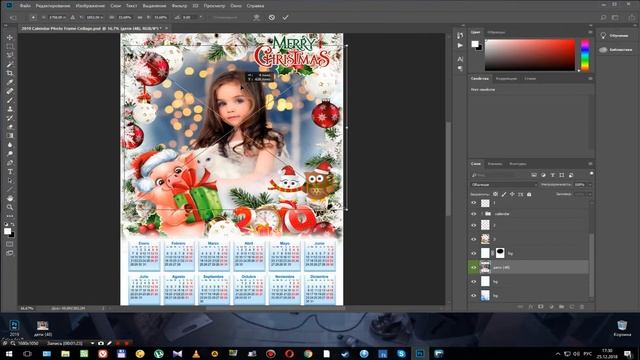This screenshot has width=640, height=360.
Task: Expand the calendar layer group
Action: [x=482, y=214]
